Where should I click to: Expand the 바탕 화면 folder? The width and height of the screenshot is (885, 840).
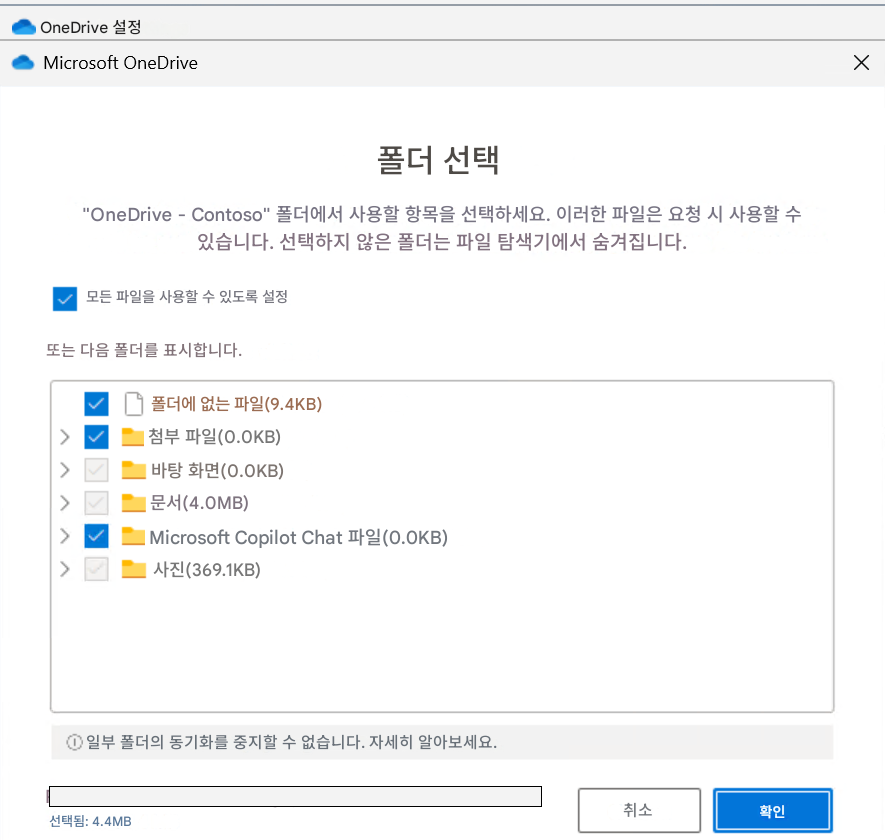point(65,470)
